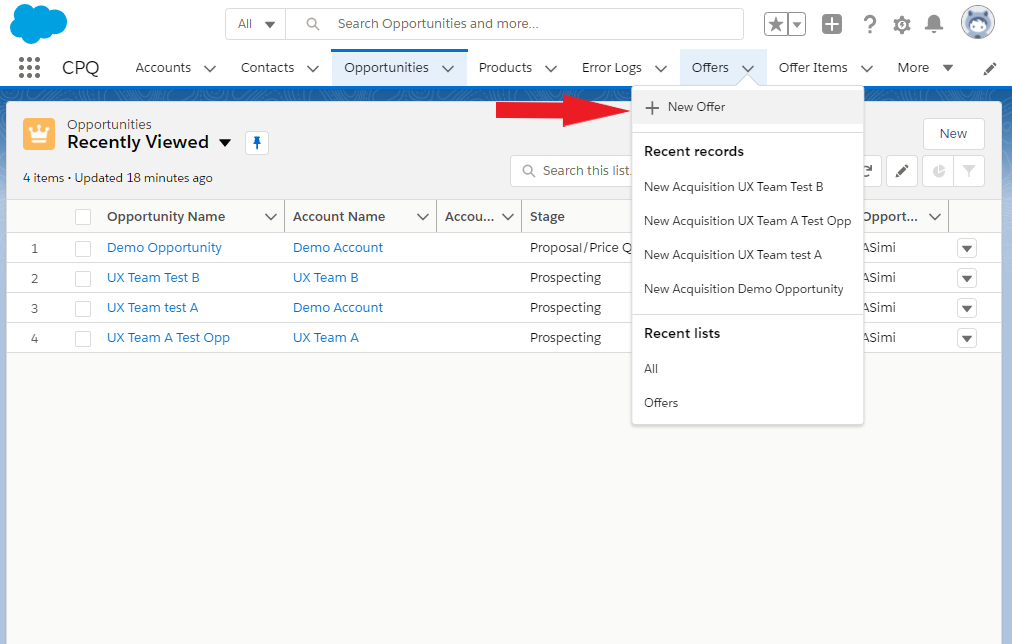1012x644 pixels.
Task: Open the Recently Viewed list view switcher
Action: [x=225, y=143]
